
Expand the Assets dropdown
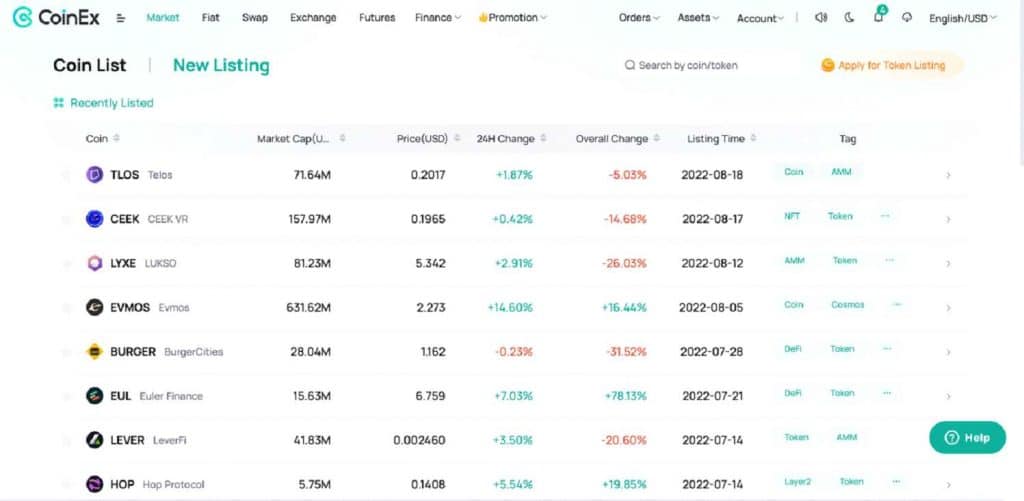click(698, 18)
